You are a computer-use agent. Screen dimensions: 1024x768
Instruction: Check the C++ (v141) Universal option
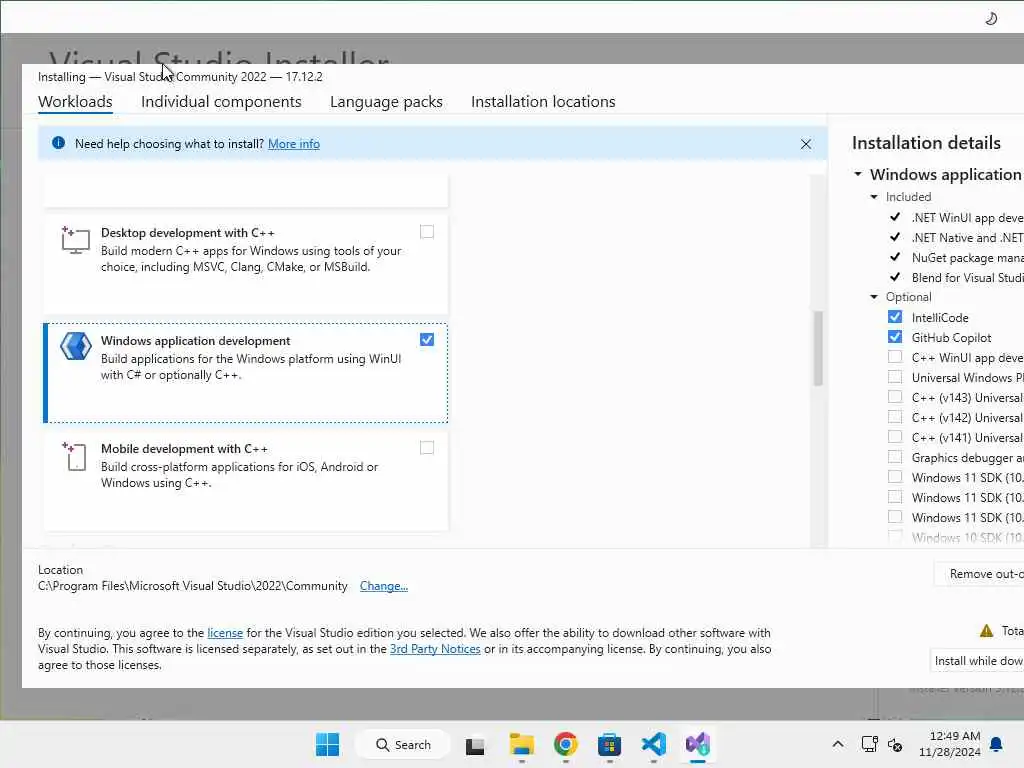click(x=895, y=437)
